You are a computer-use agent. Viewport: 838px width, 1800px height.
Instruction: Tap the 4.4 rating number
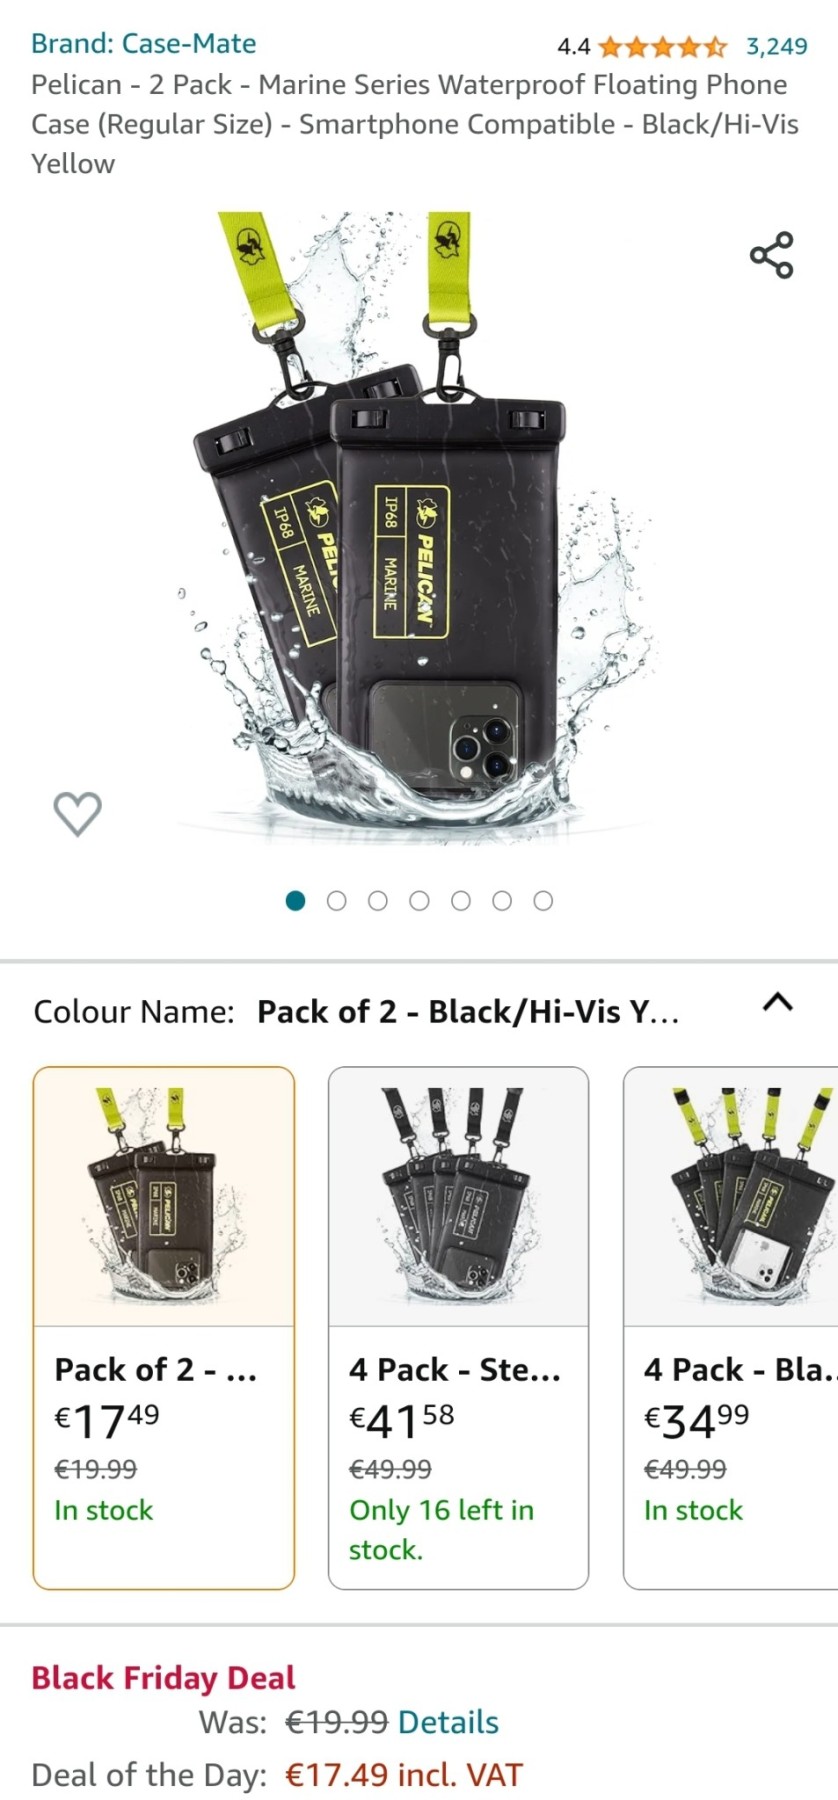coord(573,46)
